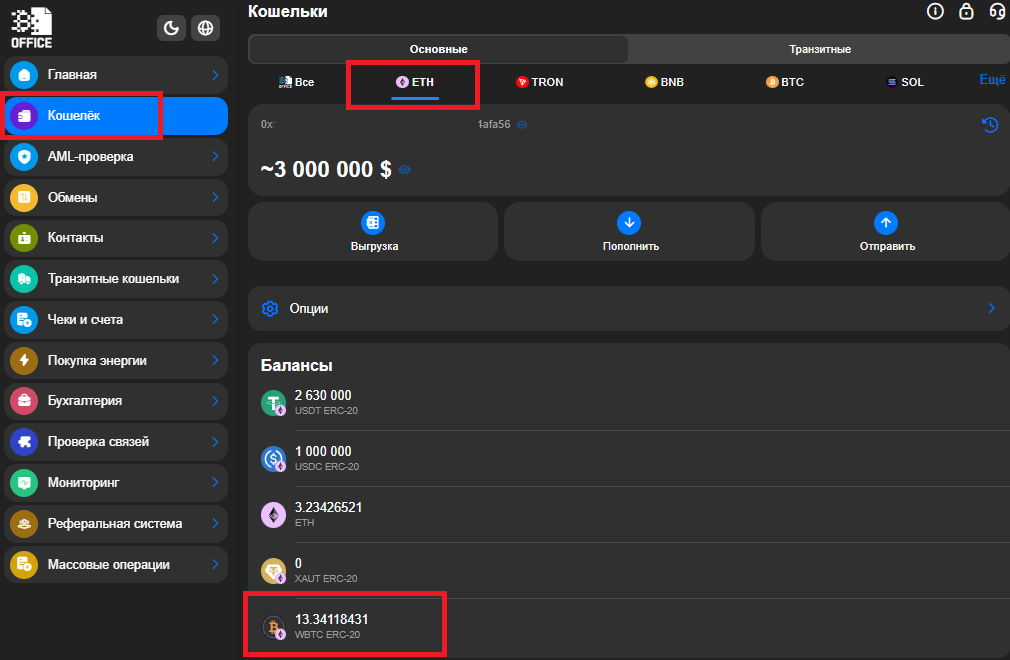Click the Отправить send arrow

[886, 223]
